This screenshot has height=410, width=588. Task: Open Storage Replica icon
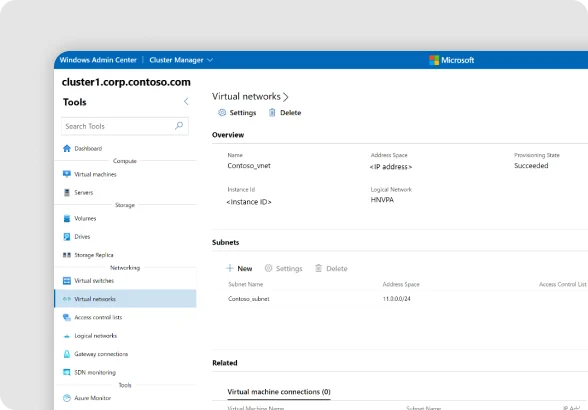pyautogui.click(x=67, y=255)
